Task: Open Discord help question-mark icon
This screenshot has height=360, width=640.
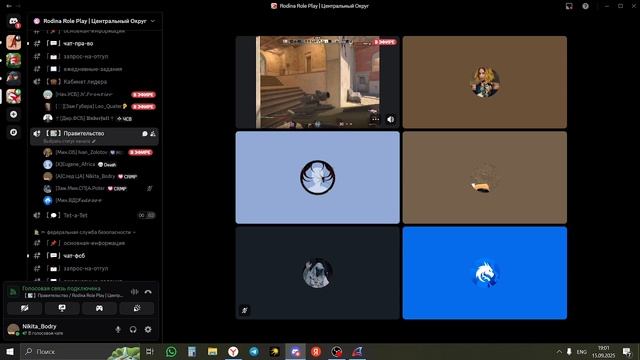Action: [x=585, y=6]
